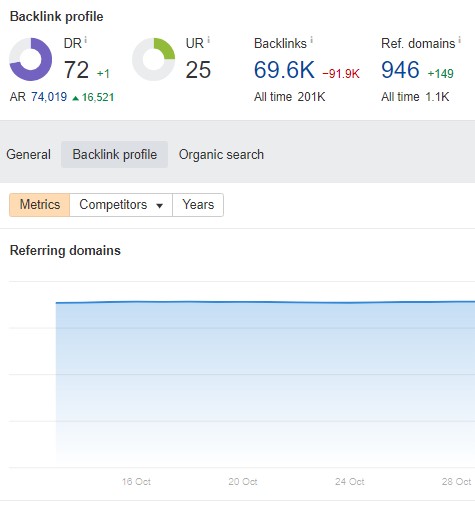
Task: Open the 946 referring domains link
Action: (x=400, y=70)
